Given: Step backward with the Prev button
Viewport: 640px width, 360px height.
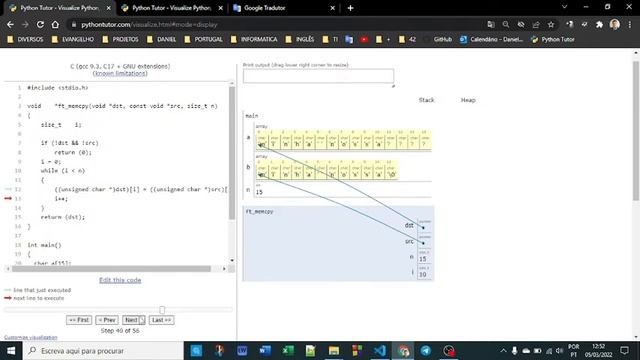Looking at the screenshot, I should click(x=107, y=320).
